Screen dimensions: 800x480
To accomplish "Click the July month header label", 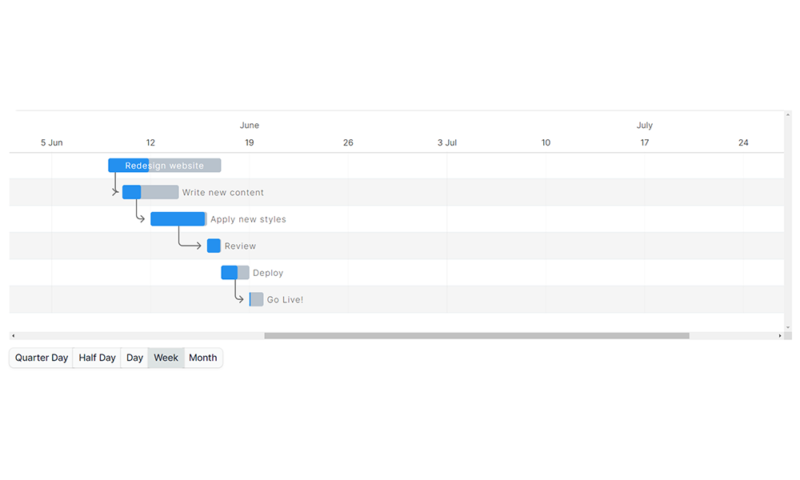I will click(x=644, y=125).
